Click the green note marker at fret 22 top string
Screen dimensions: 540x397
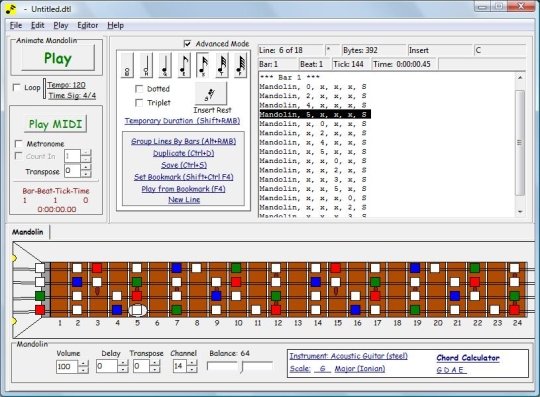click(475, 268)
